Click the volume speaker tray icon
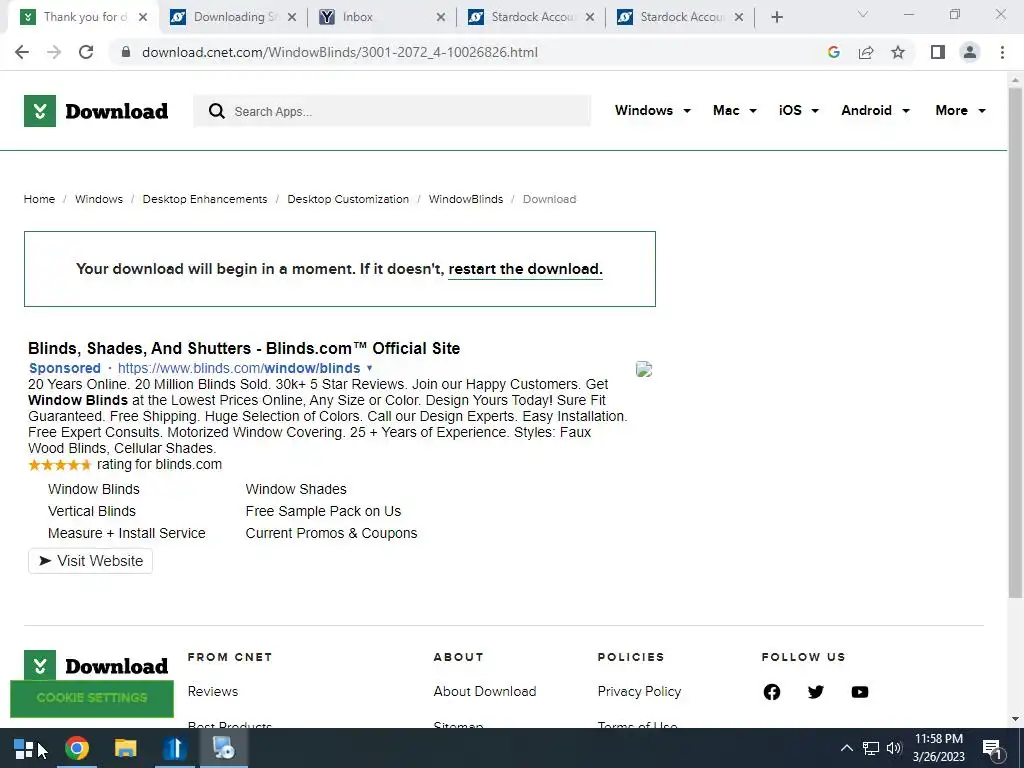1024x768 pixels. pos(894,748)
